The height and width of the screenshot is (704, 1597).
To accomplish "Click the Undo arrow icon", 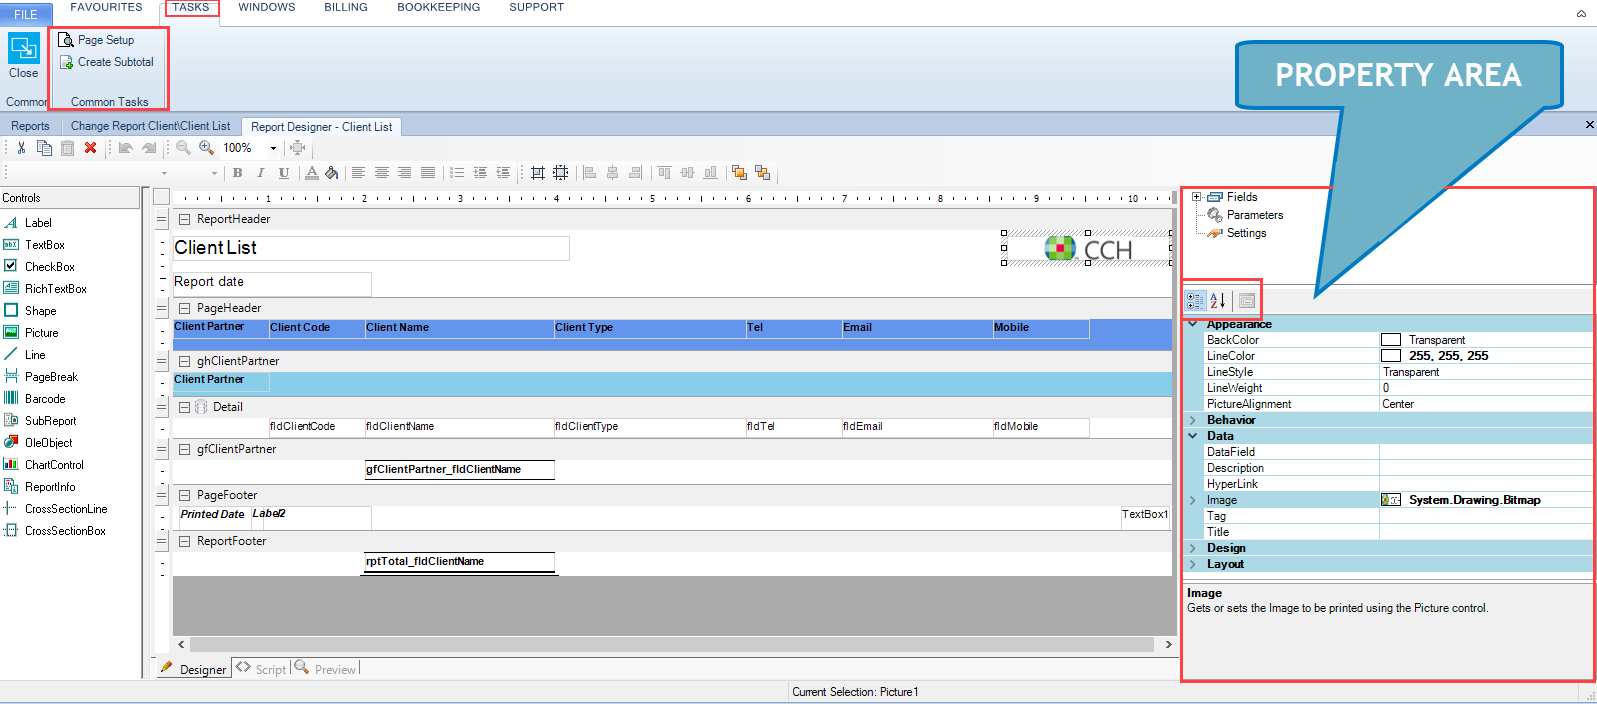I will (x=125, y=148).
